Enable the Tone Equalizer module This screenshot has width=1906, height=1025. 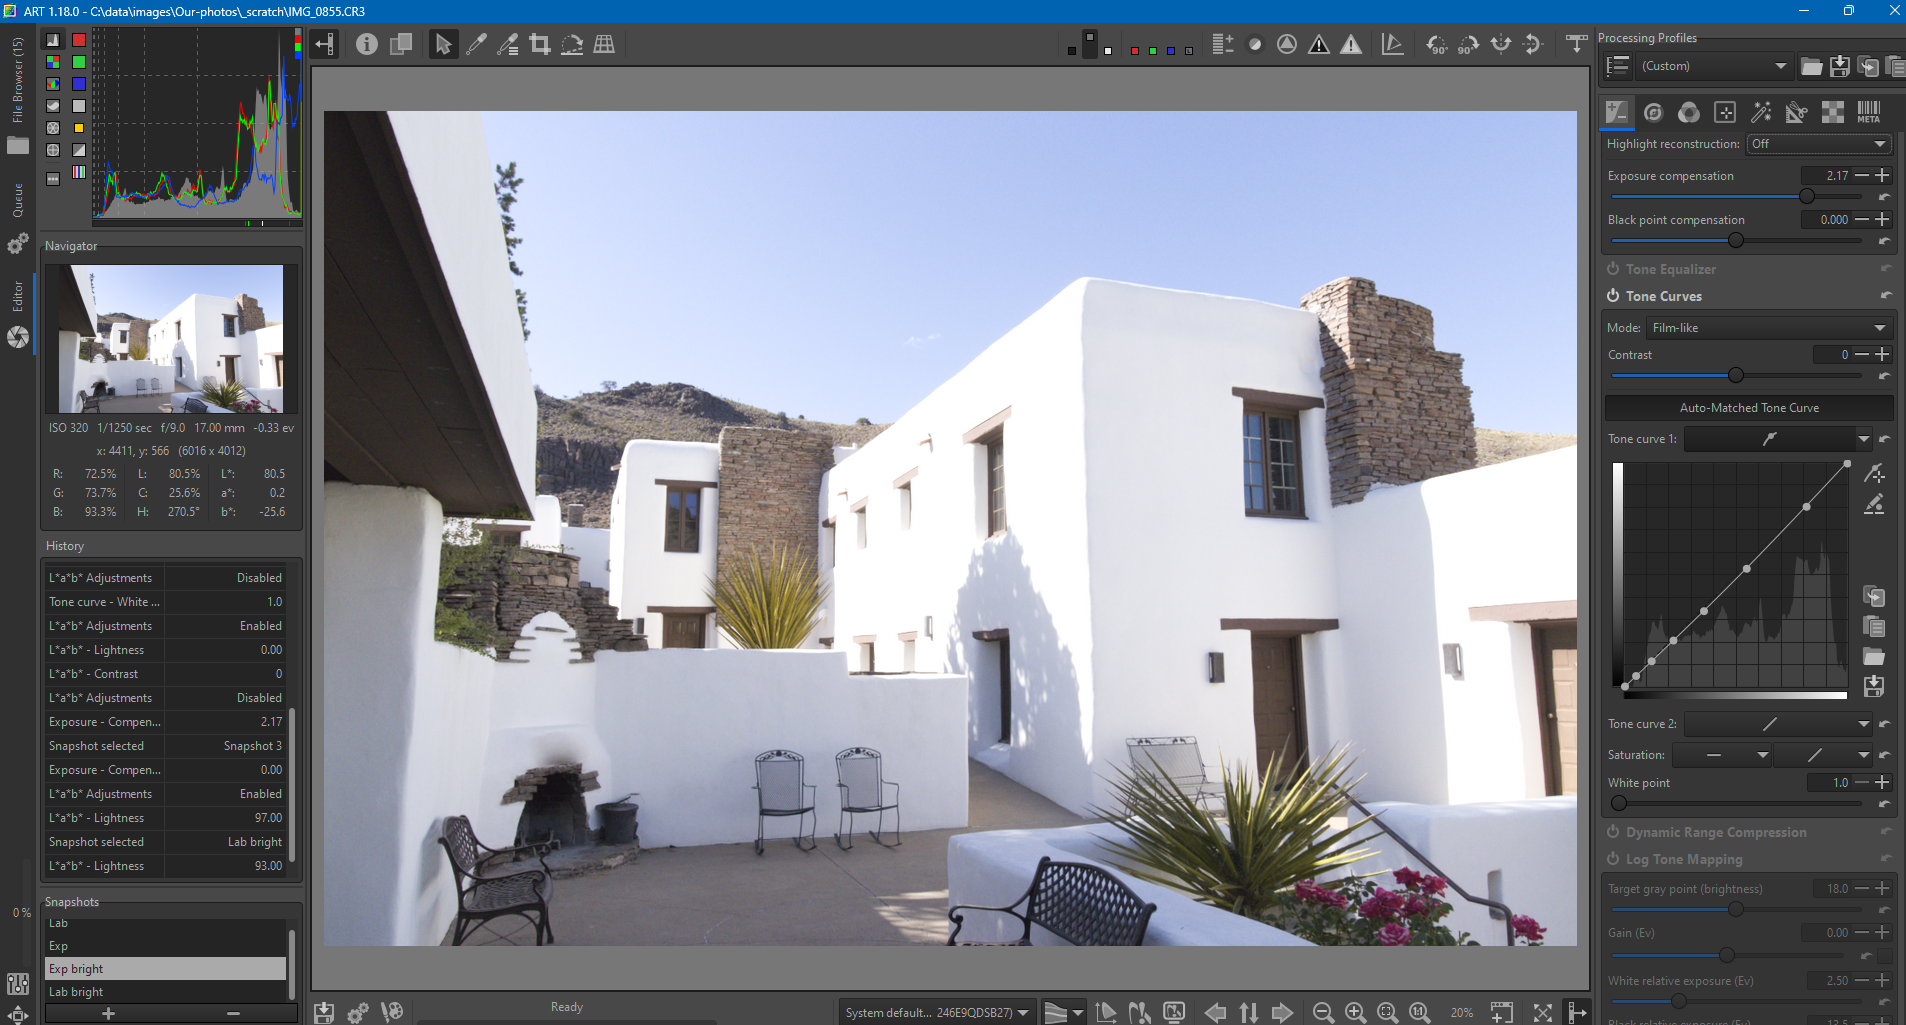click(1613, 269)
